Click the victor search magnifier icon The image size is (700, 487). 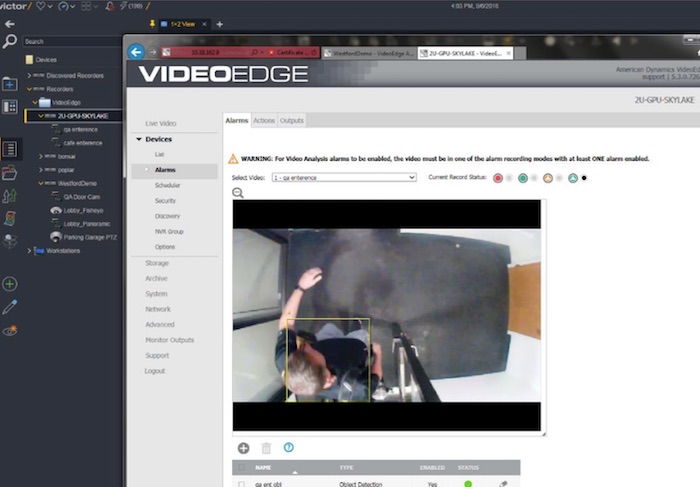[9, 41]
